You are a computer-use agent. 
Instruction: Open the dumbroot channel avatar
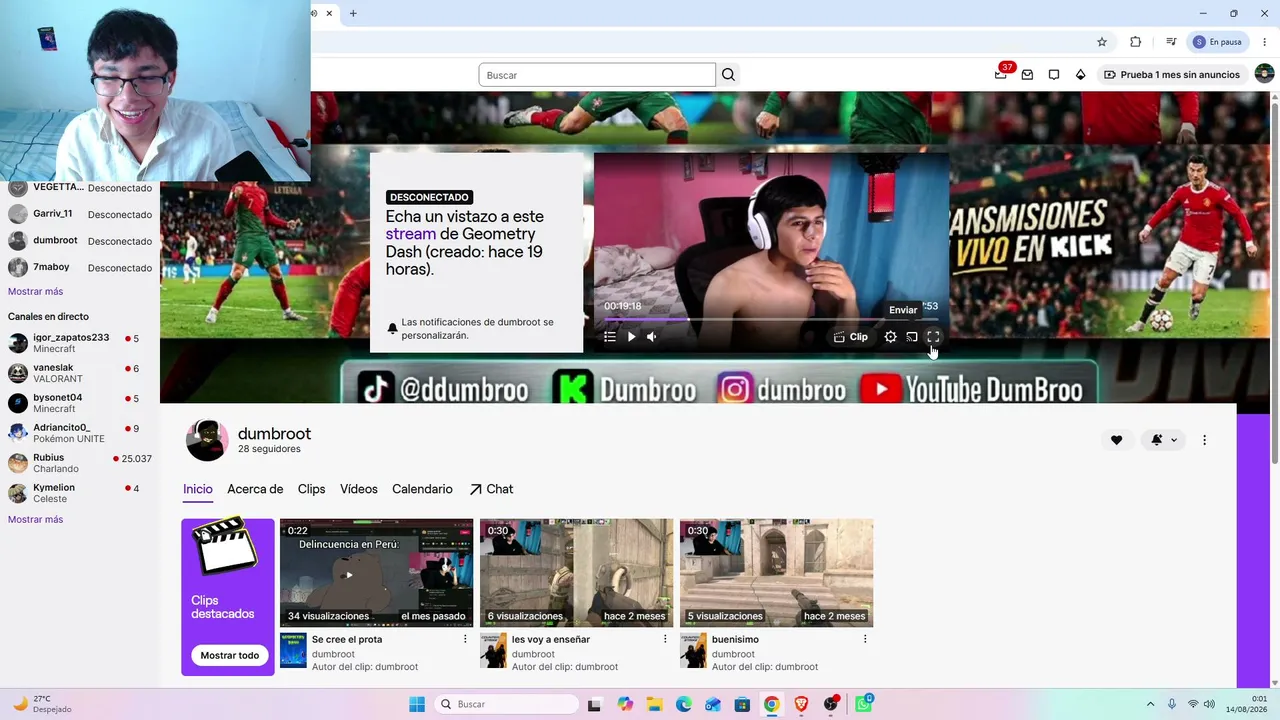pos(207,440)
